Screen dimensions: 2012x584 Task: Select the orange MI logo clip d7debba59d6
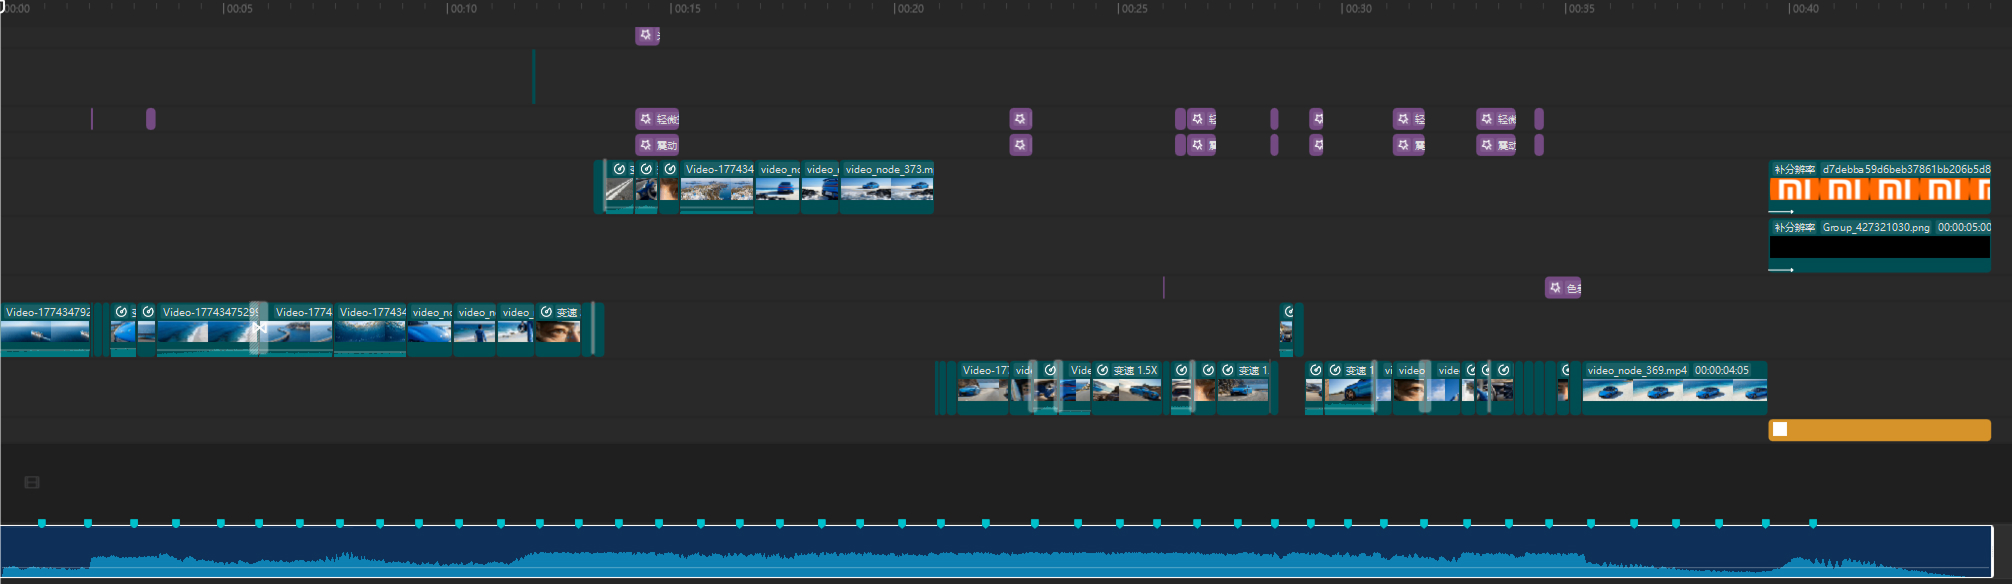coord(1879,188)
